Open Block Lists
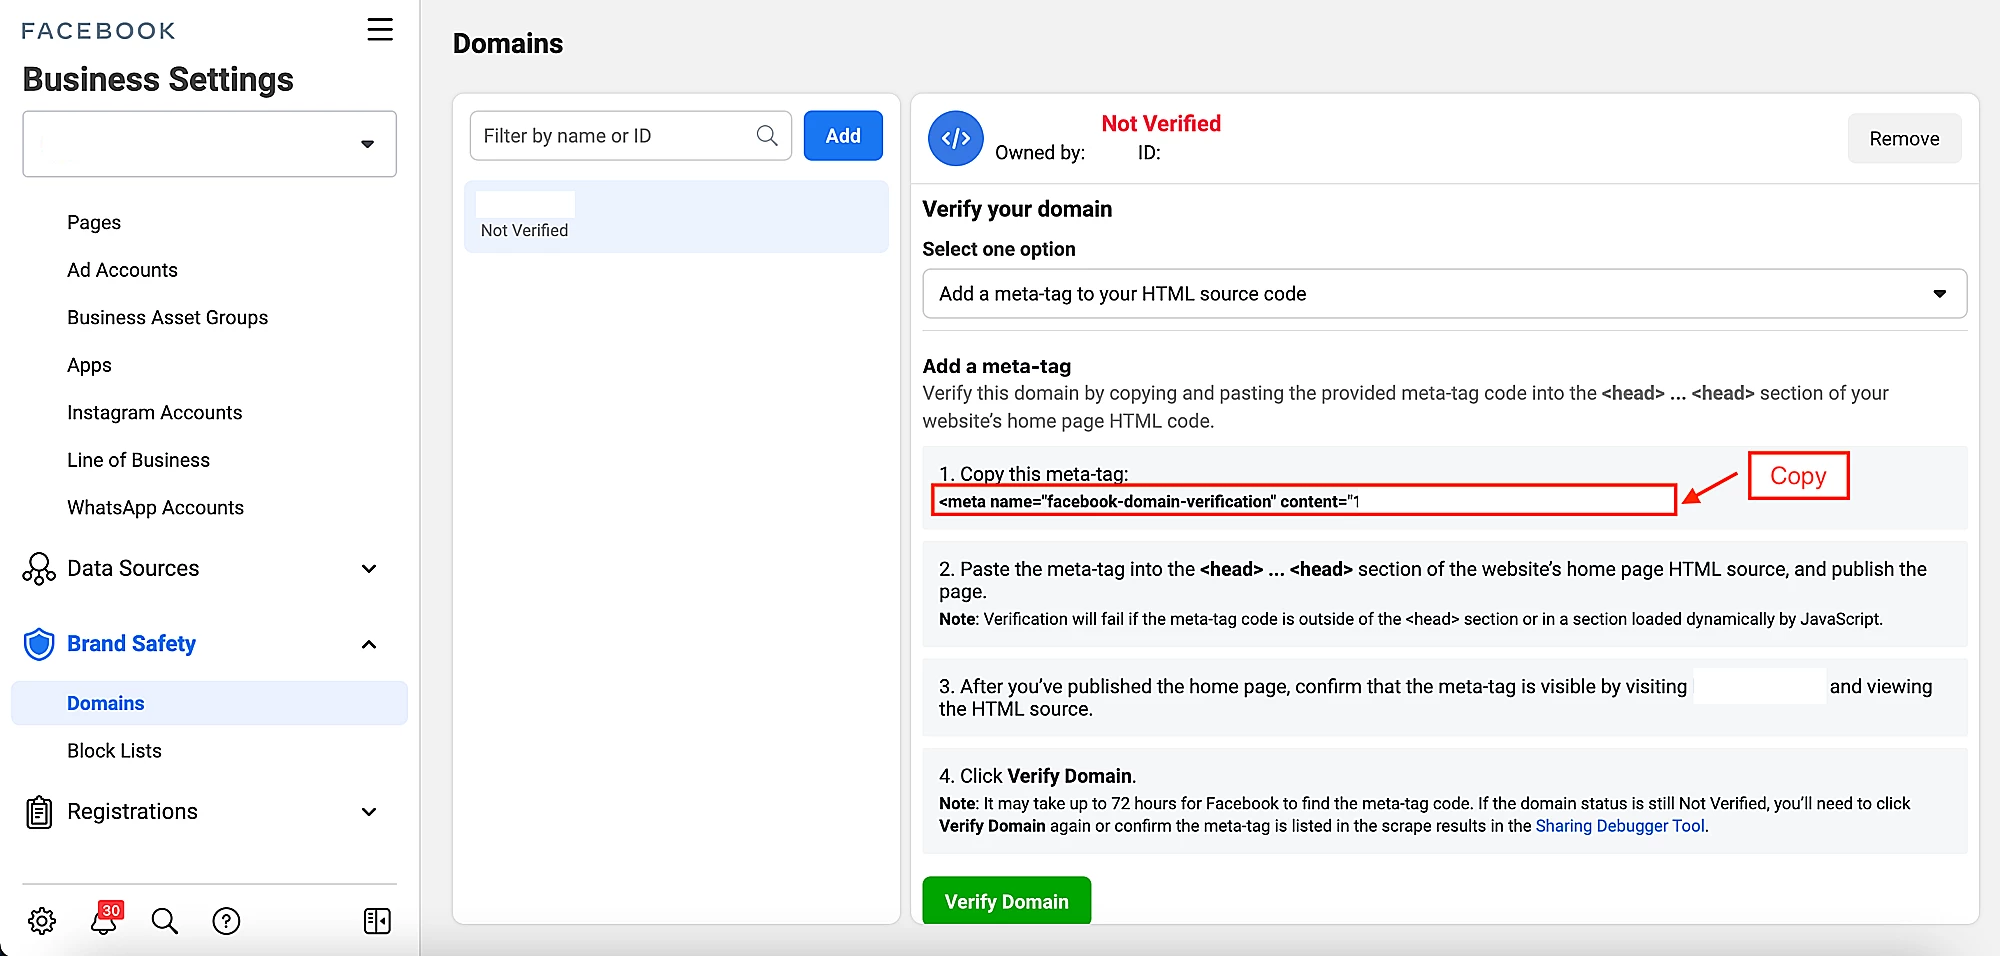The height and width of the screenshot is (956, 2000). [x=114, y=750]
